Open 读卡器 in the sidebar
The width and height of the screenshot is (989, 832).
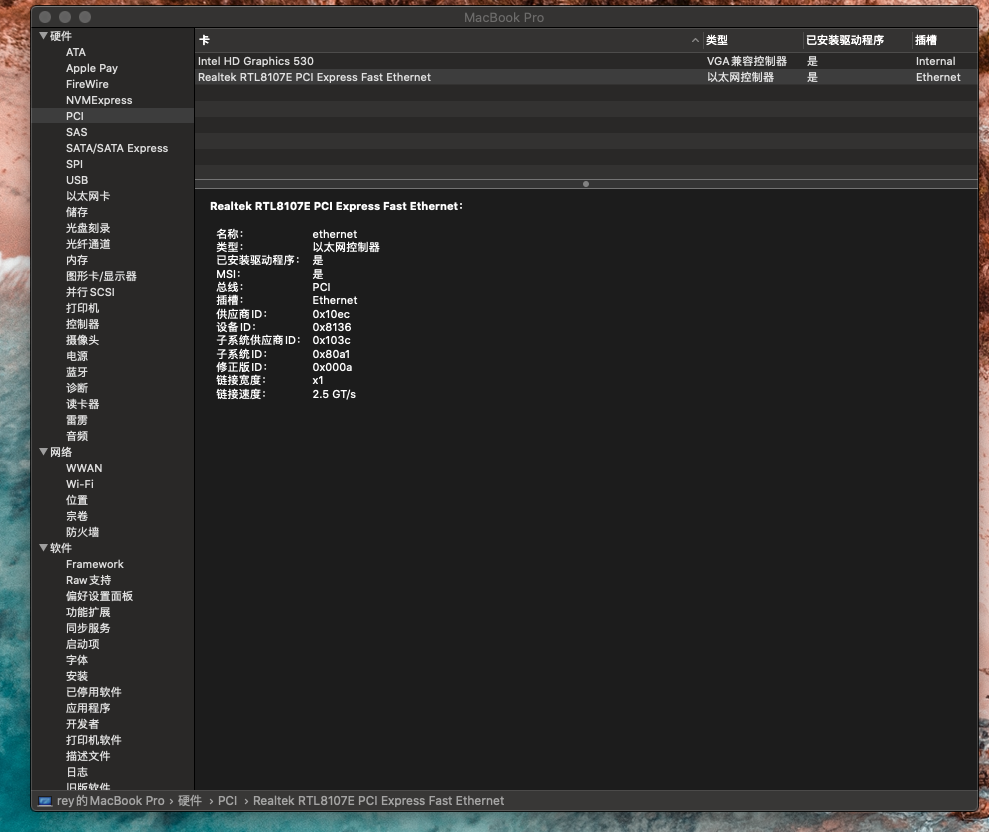pos(82,404)
